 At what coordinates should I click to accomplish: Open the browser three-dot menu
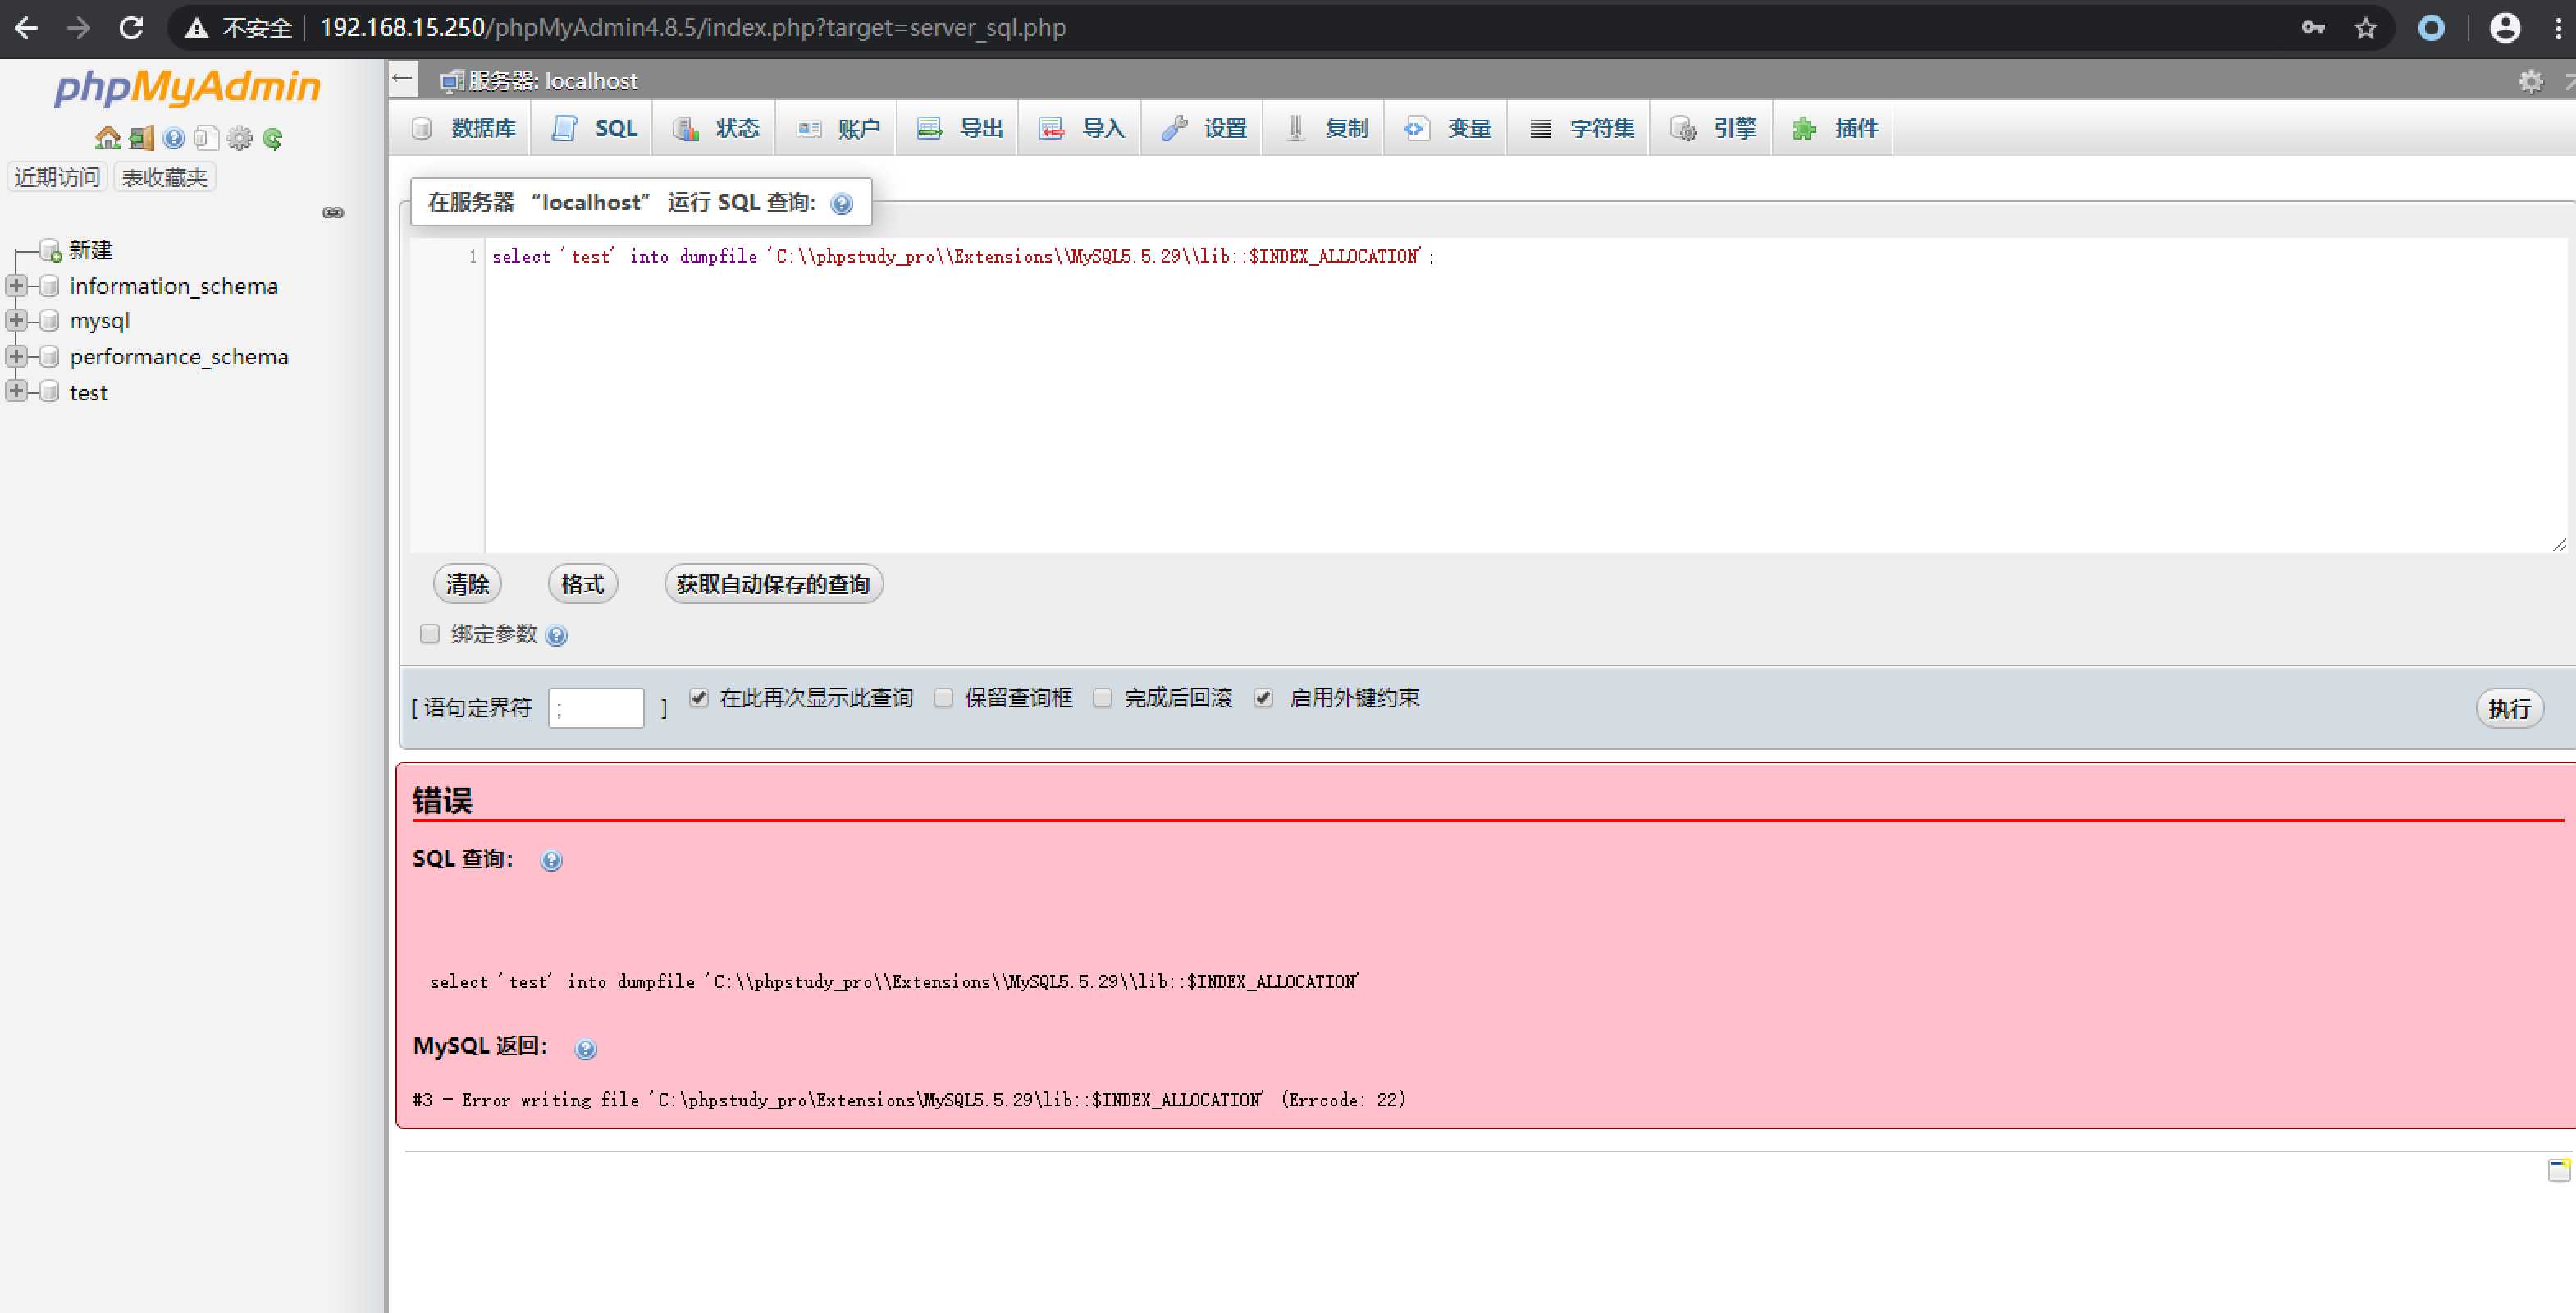(x=2558, y=28)
